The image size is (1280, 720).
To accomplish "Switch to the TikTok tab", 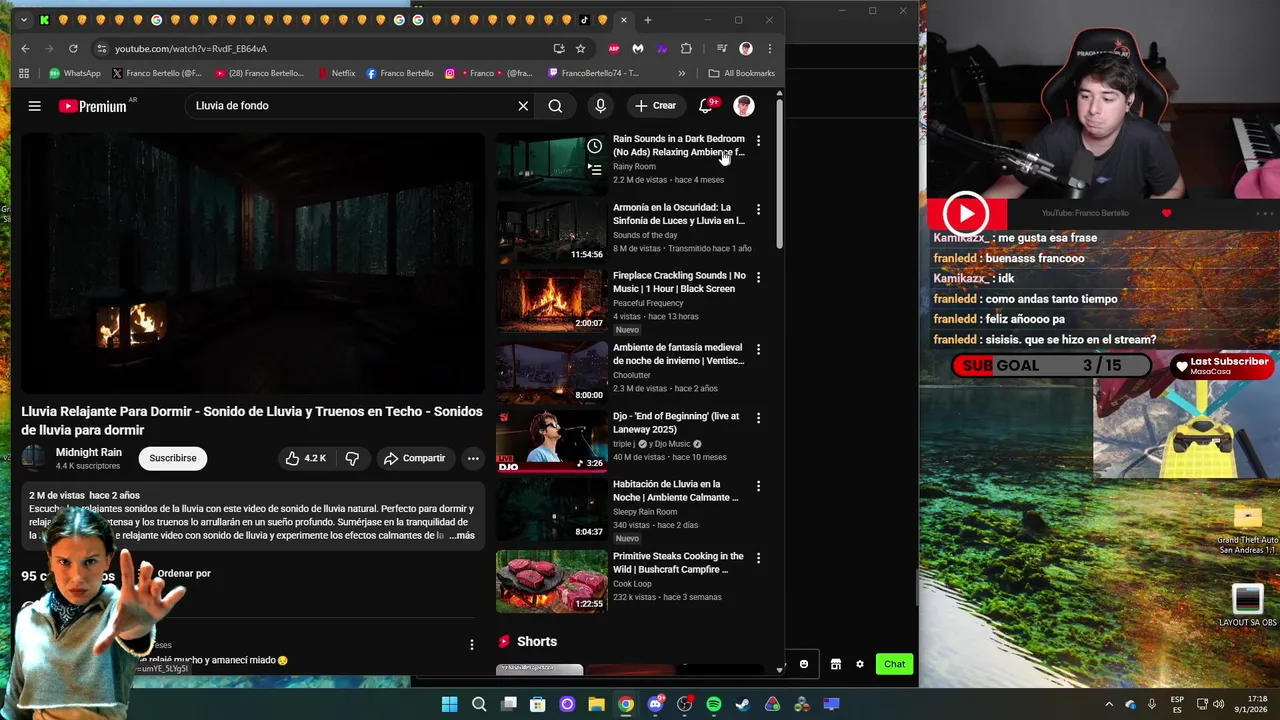I will 585,20.
